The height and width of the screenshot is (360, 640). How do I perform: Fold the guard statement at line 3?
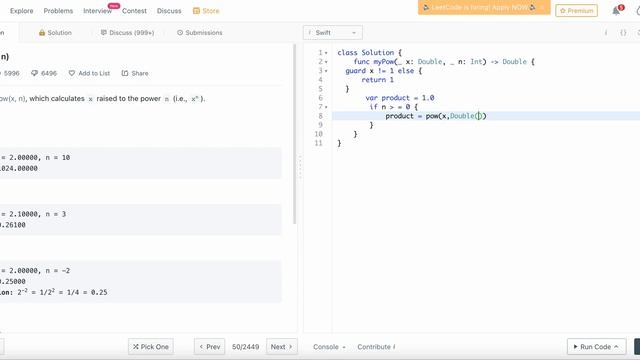[326, 71]
